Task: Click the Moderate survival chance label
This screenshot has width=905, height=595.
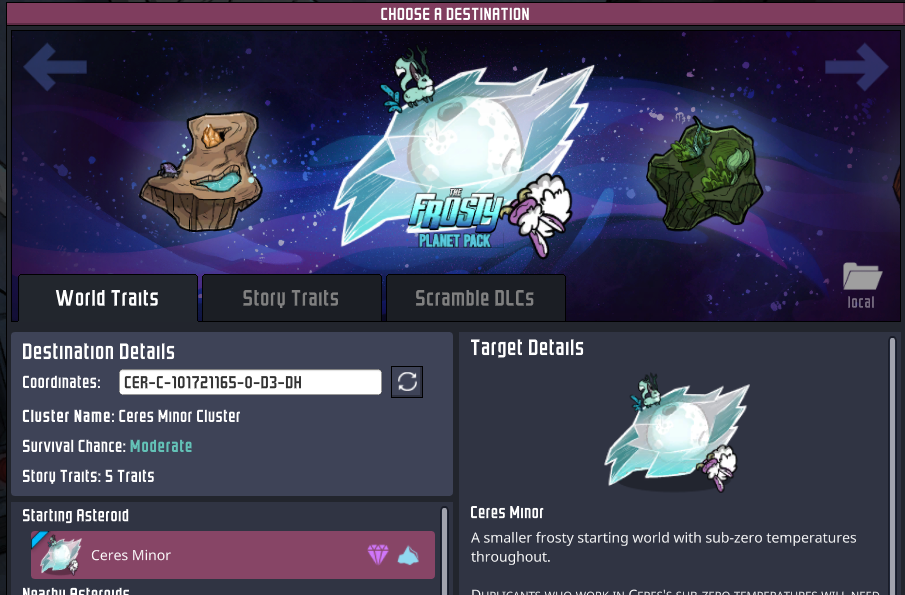Action: [161, 446]
